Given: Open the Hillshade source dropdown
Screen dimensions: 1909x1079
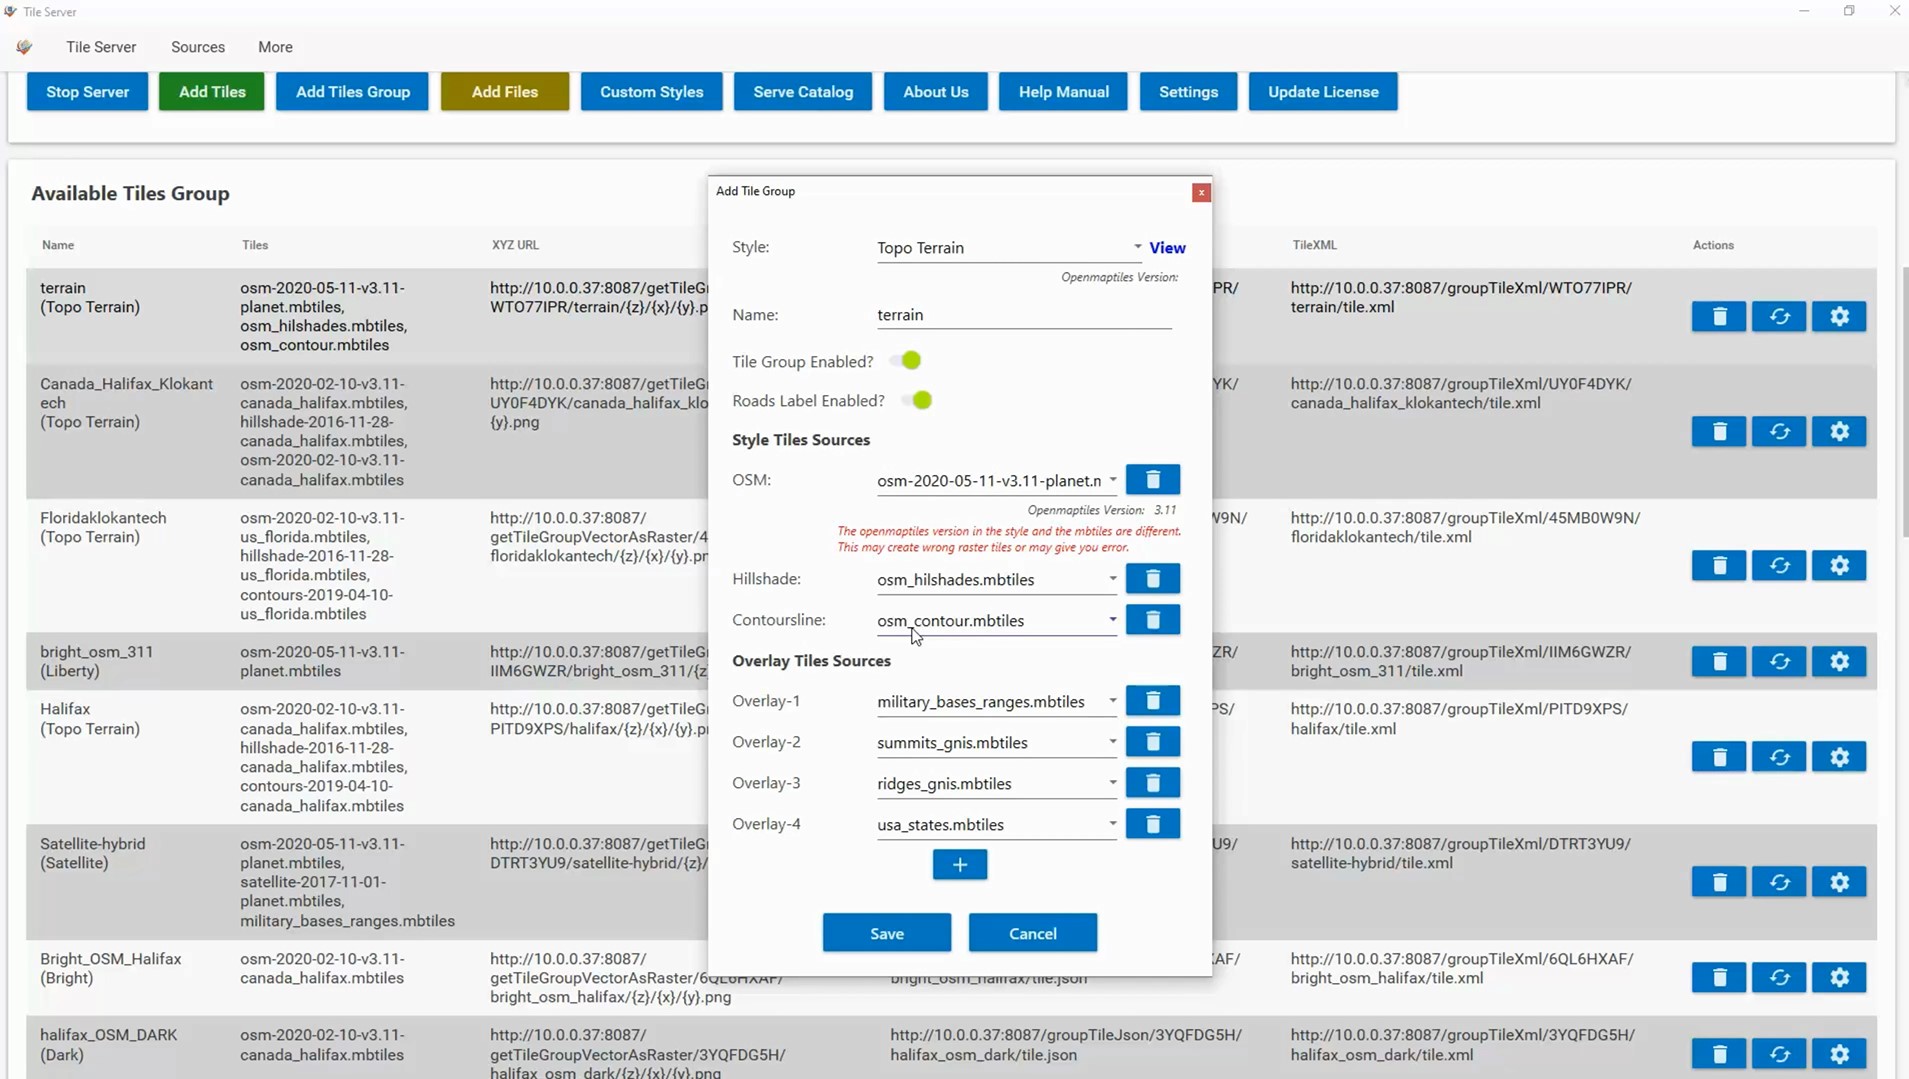Looking at the screenshot, I should [997, 580].
